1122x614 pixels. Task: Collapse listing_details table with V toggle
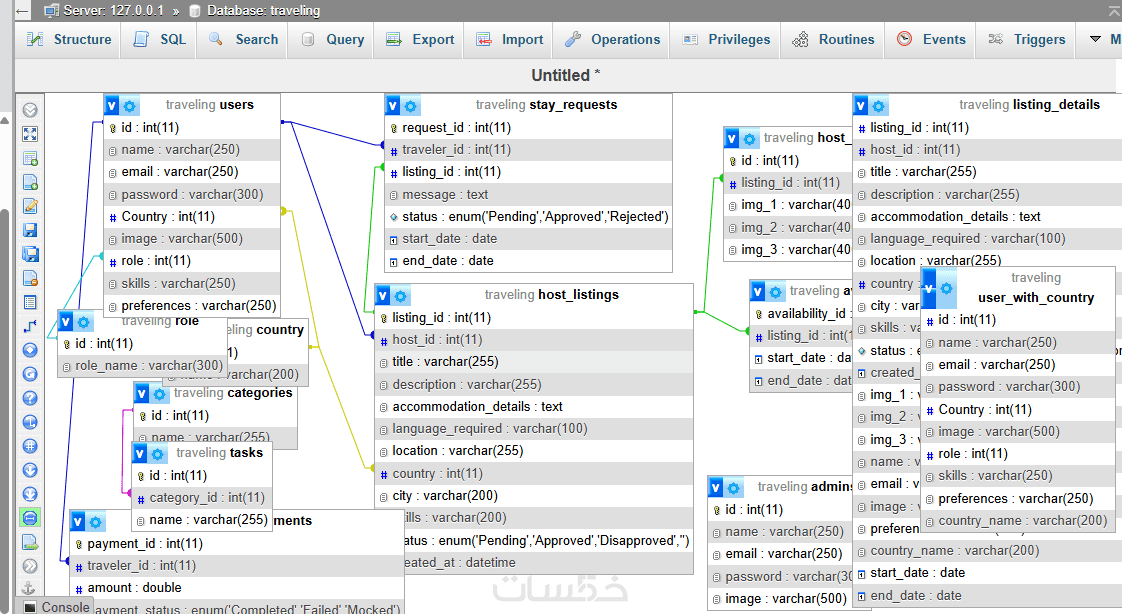(862, 106)
